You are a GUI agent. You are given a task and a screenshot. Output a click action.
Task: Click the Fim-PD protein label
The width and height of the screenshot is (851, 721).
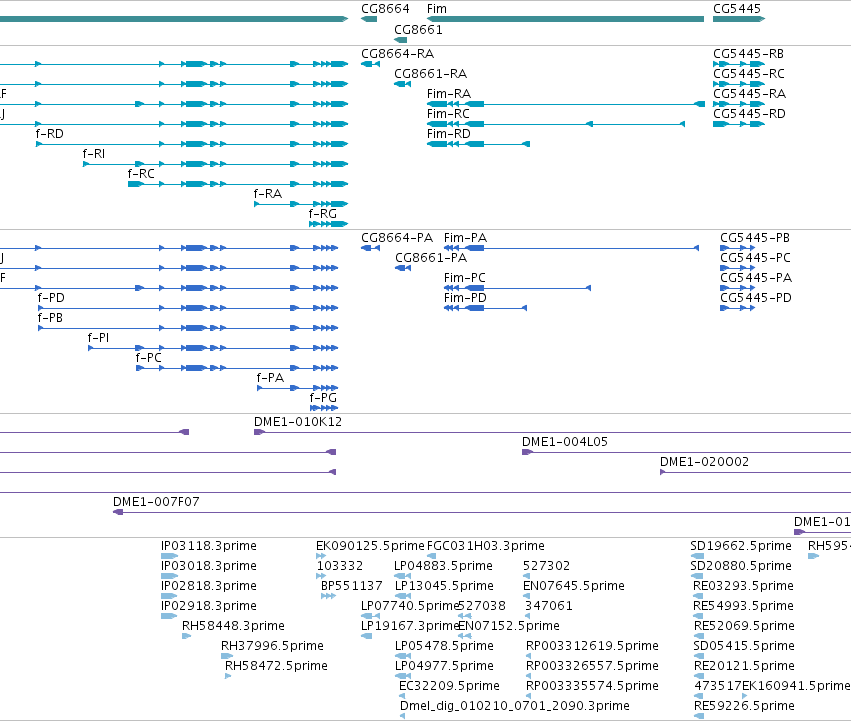coord(465,298)
